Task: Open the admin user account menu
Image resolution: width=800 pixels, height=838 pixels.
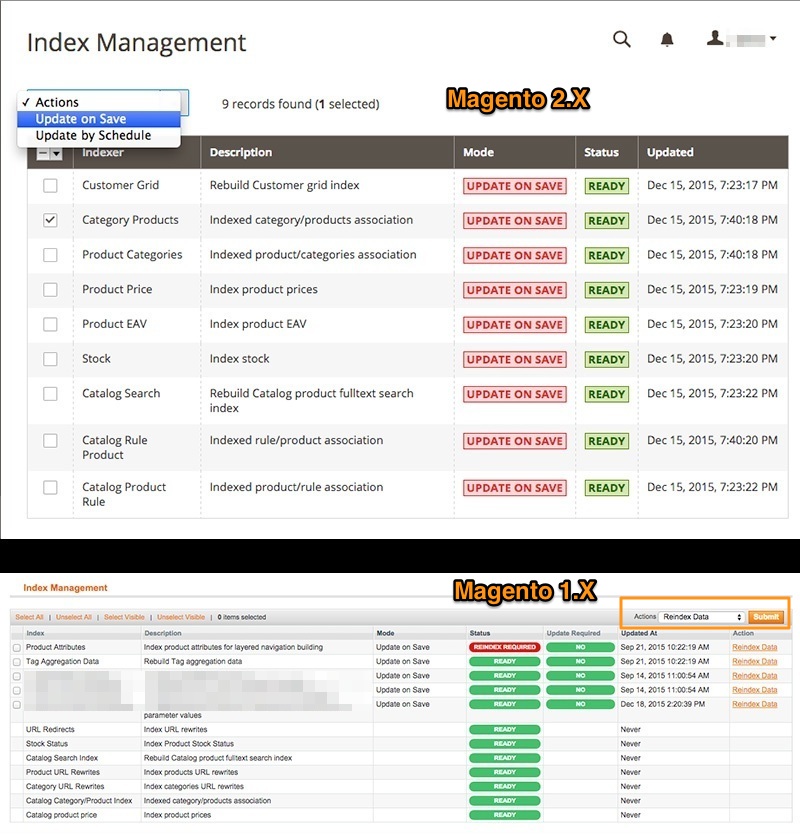Action: [x=742, y=39]
